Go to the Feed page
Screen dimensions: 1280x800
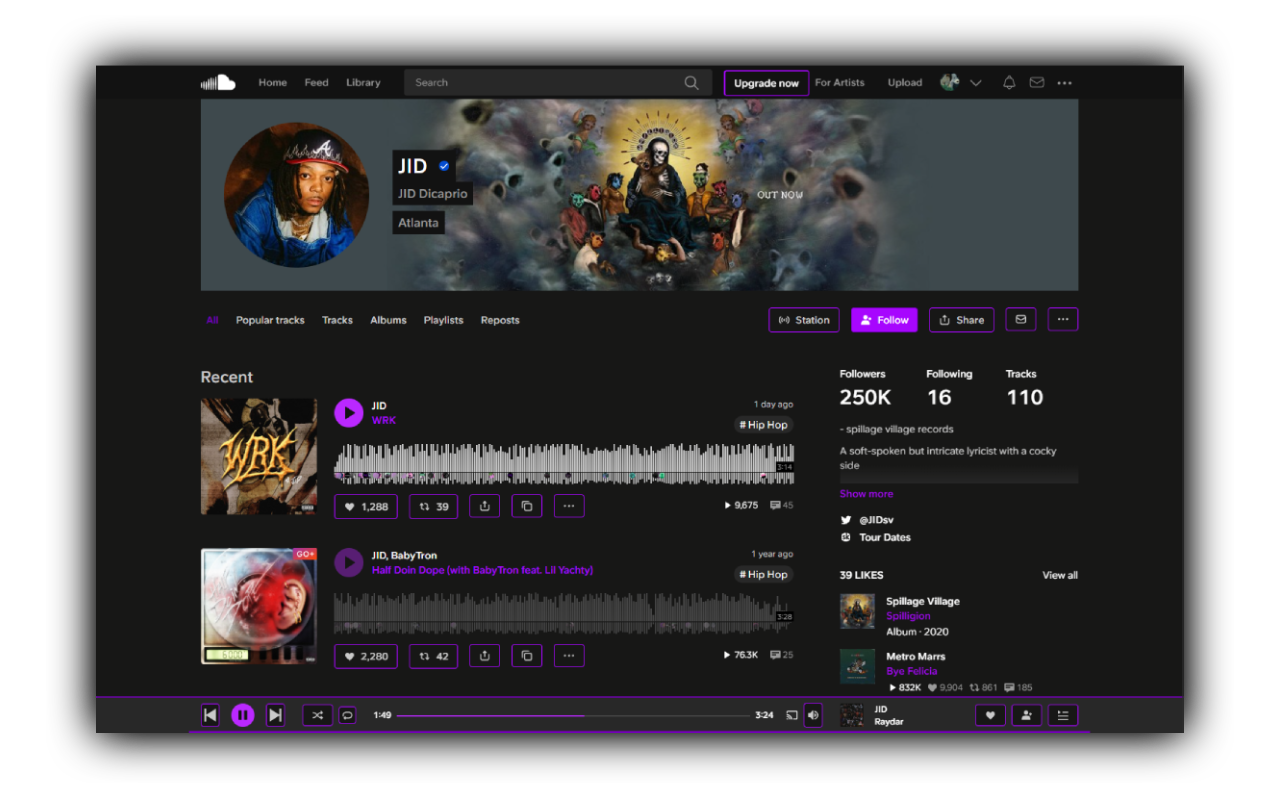click(316, 82)
